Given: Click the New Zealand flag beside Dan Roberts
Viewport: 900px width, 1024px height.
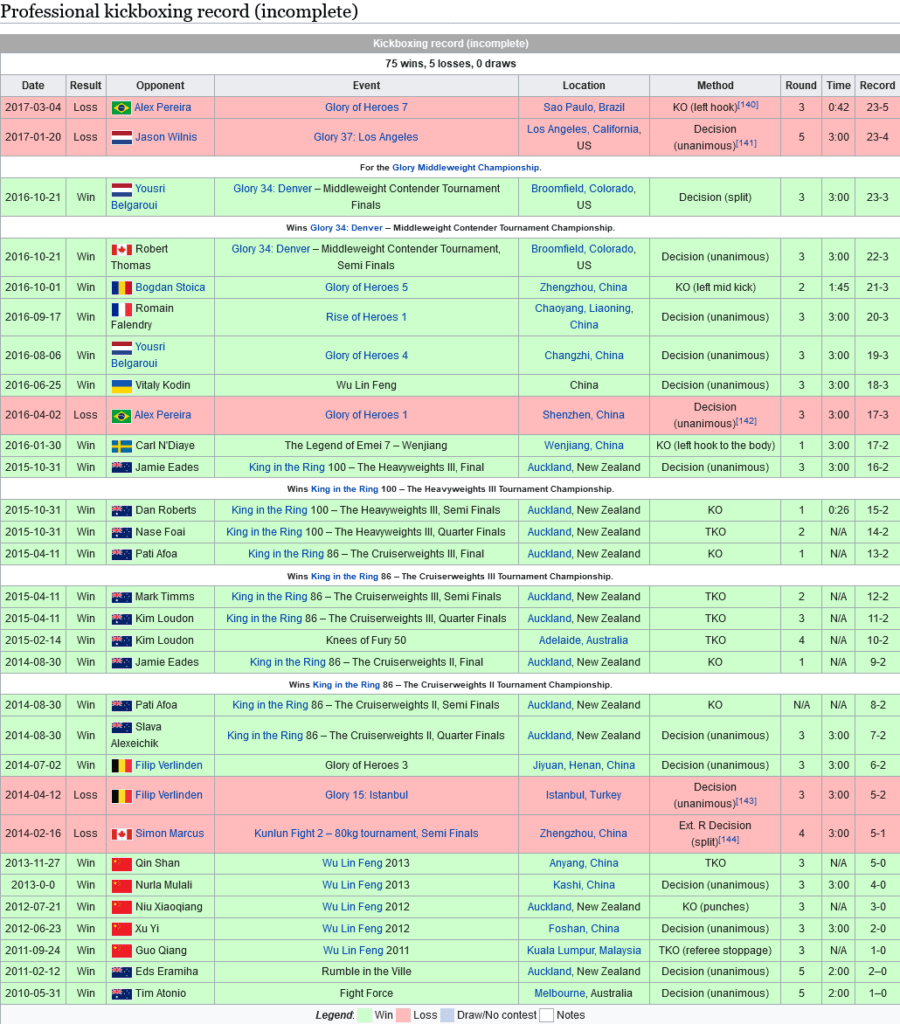Looking at the screenshot, I should coord(121,511).
